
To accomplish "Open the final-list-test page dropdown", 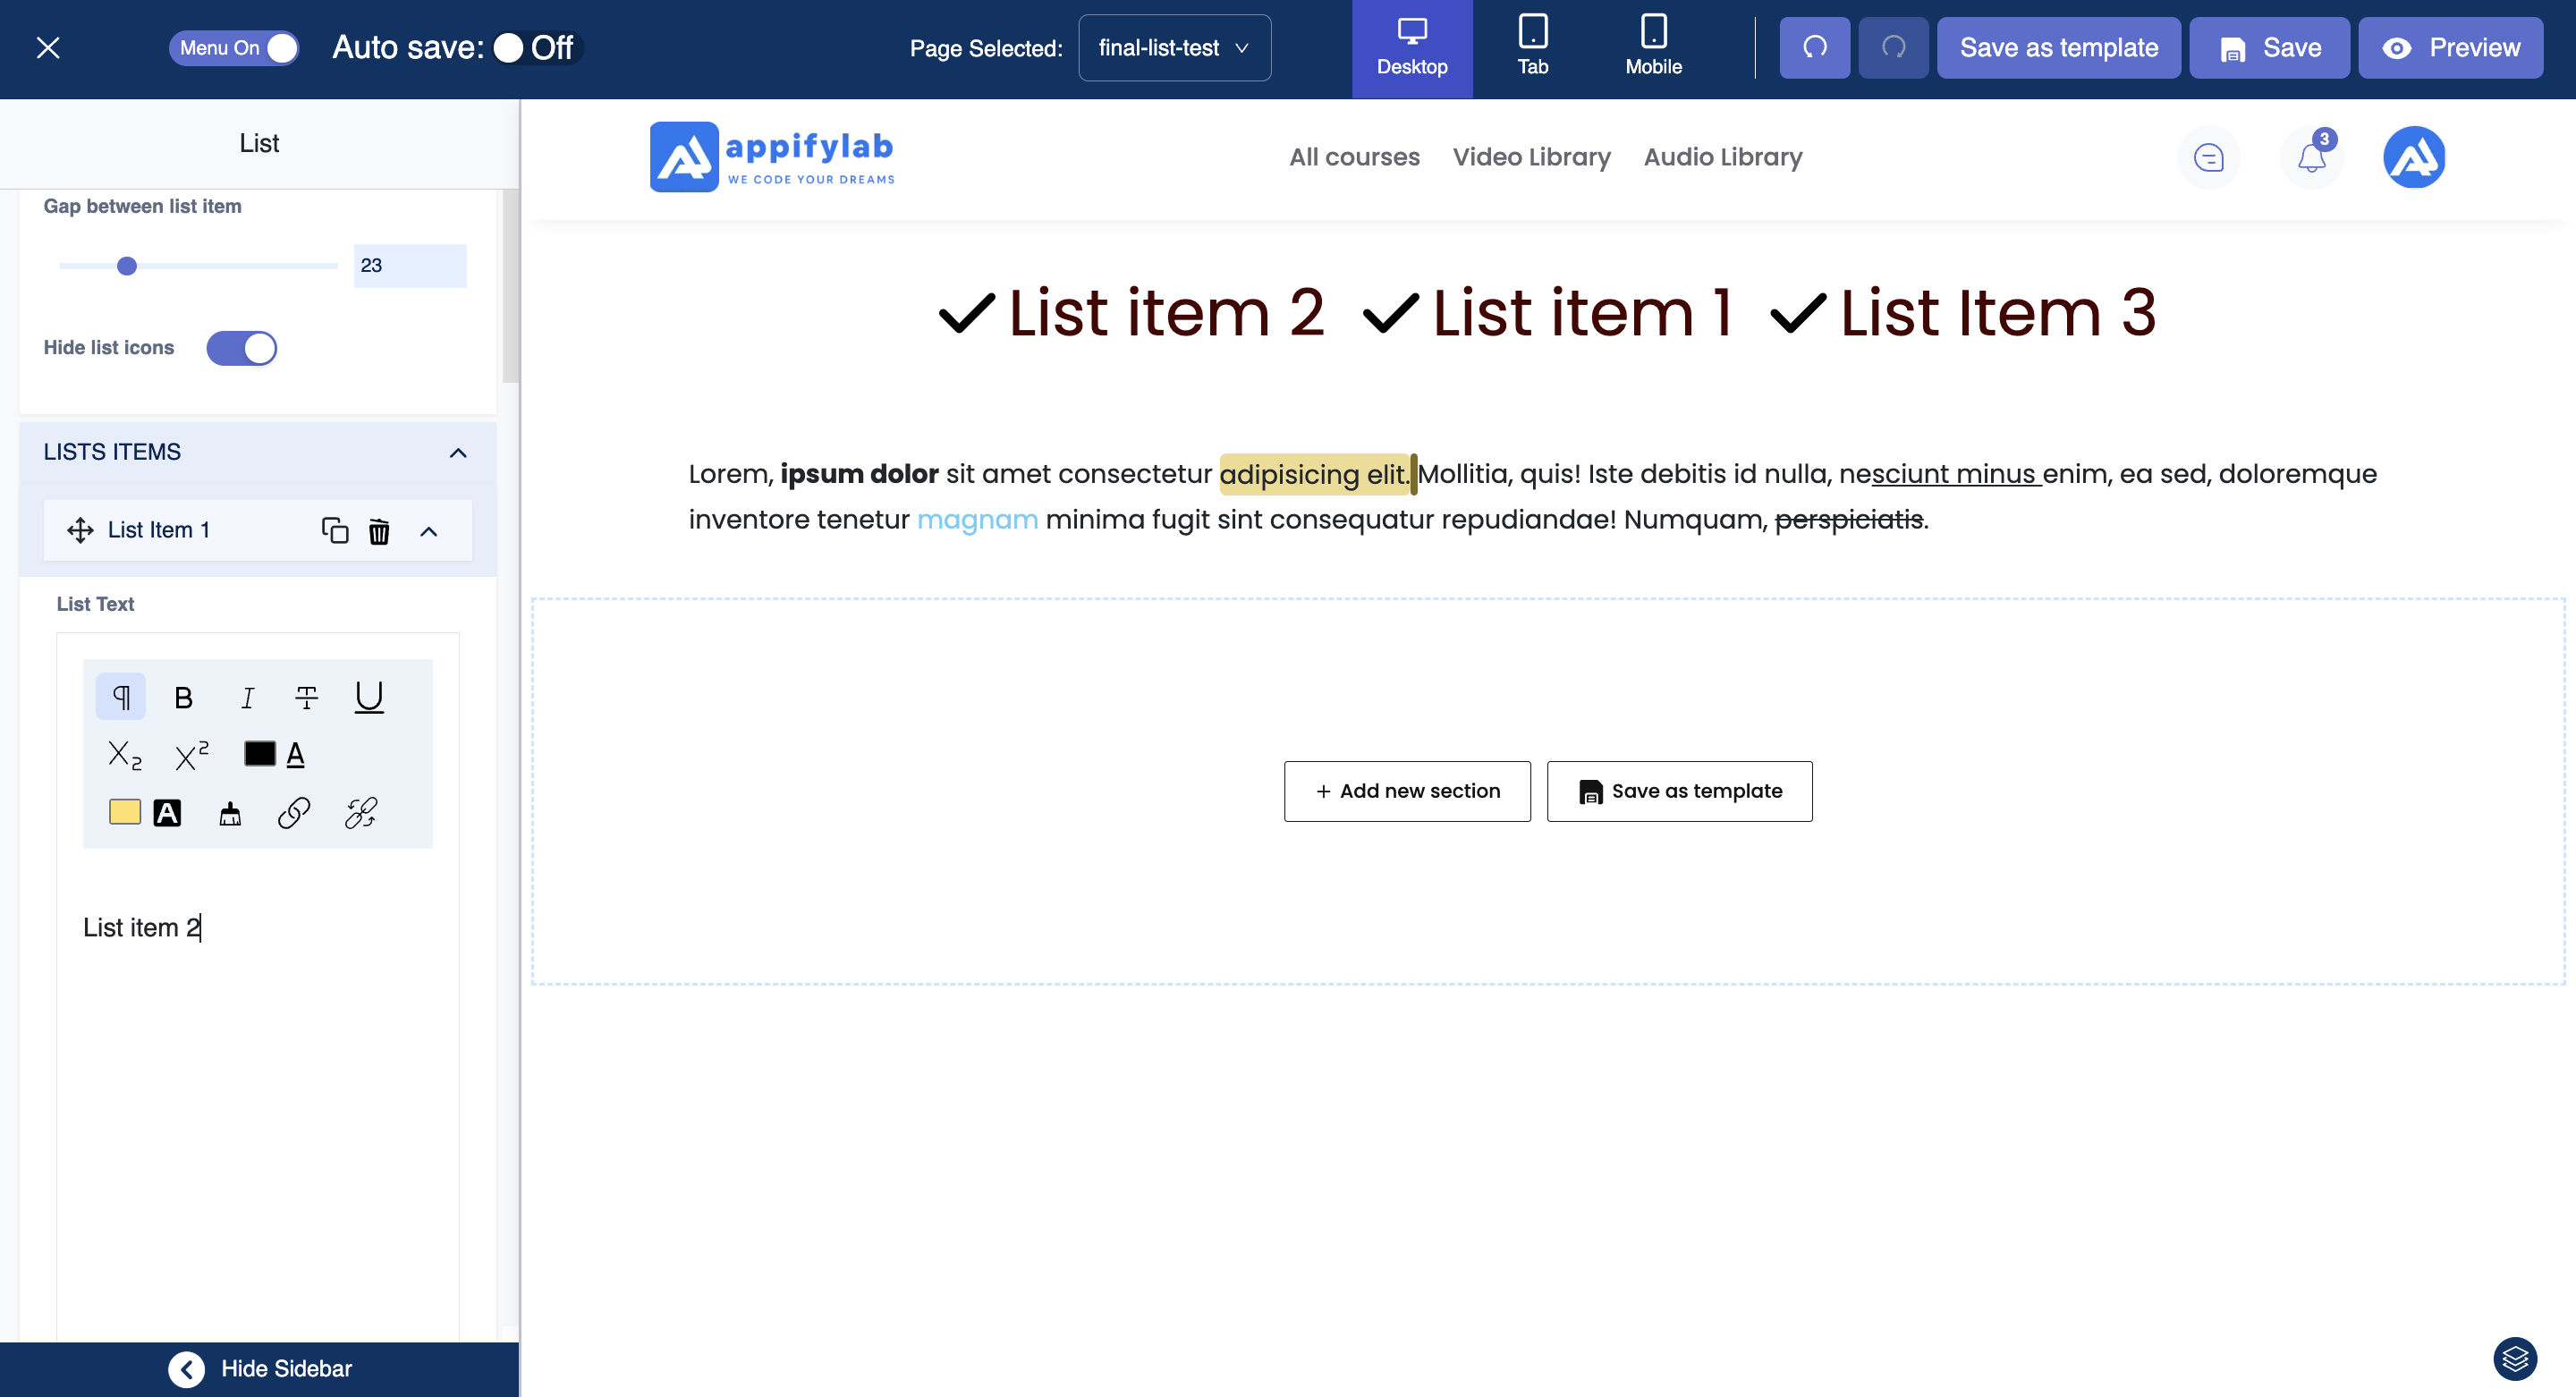I will [x=1174, y=48].
